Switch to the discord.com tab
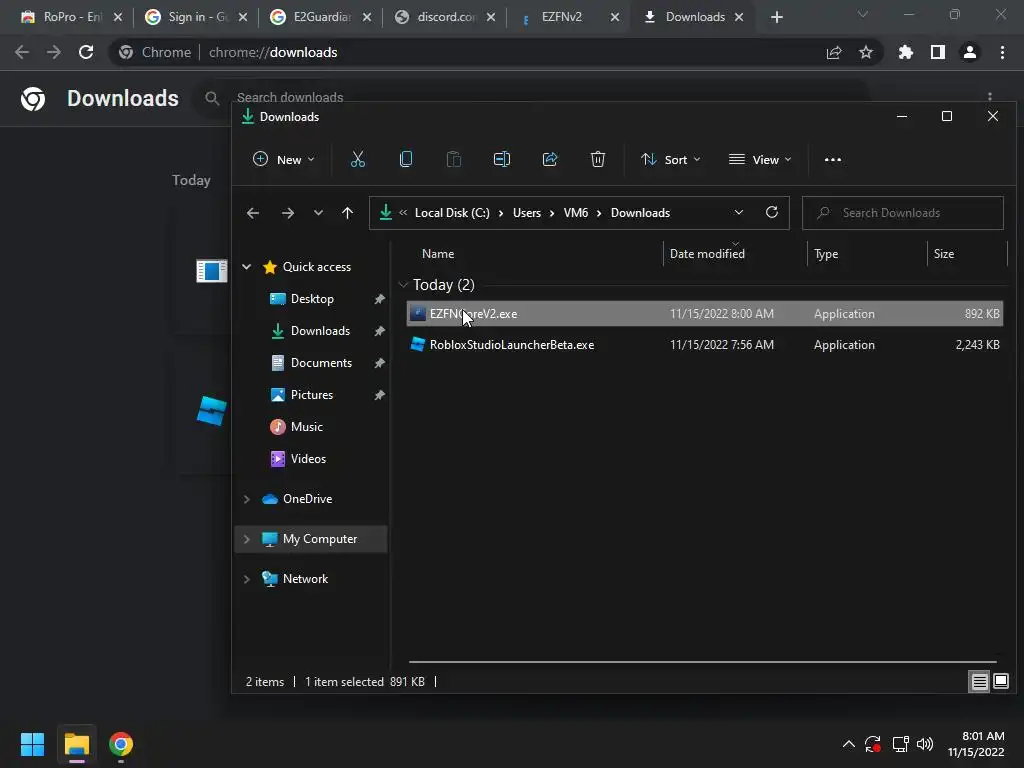Viewport: 1024px width, 768px height. point(445,17)
